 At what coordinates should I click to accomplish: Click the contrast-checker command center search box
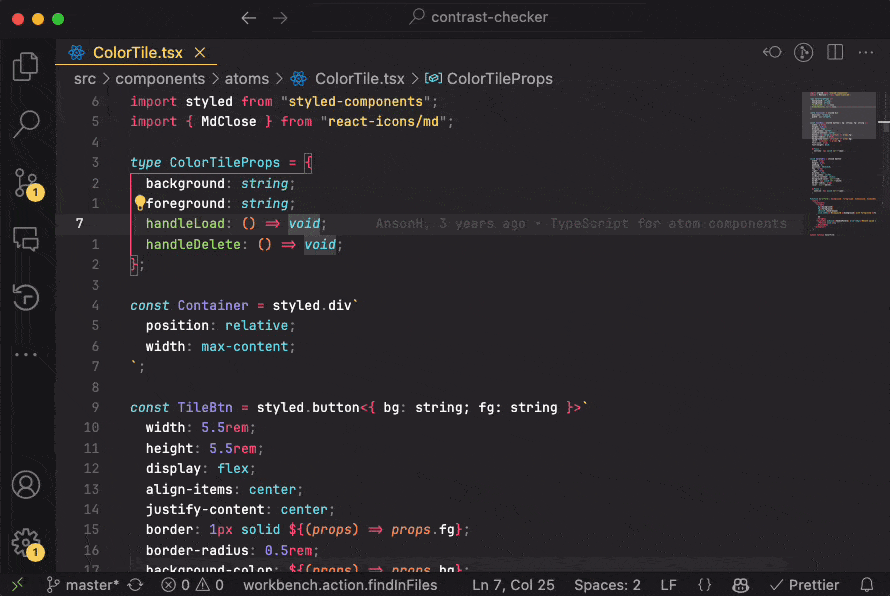point(480,17)
